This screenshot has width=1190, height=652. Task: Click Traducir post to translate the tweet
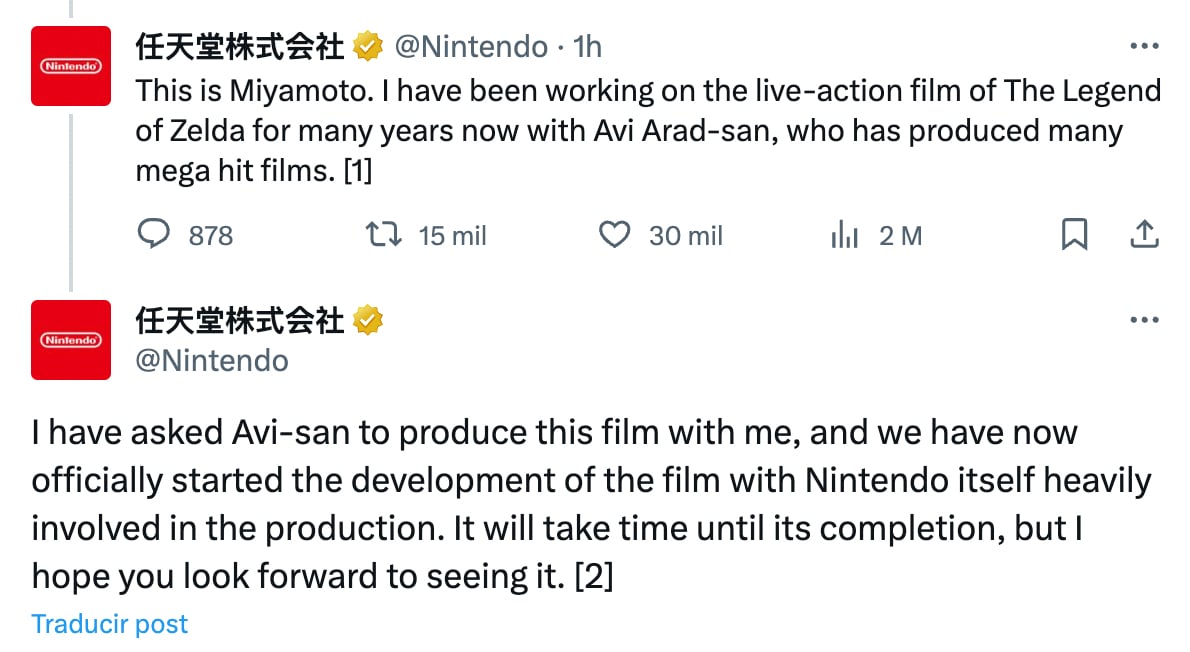(109, 623)
